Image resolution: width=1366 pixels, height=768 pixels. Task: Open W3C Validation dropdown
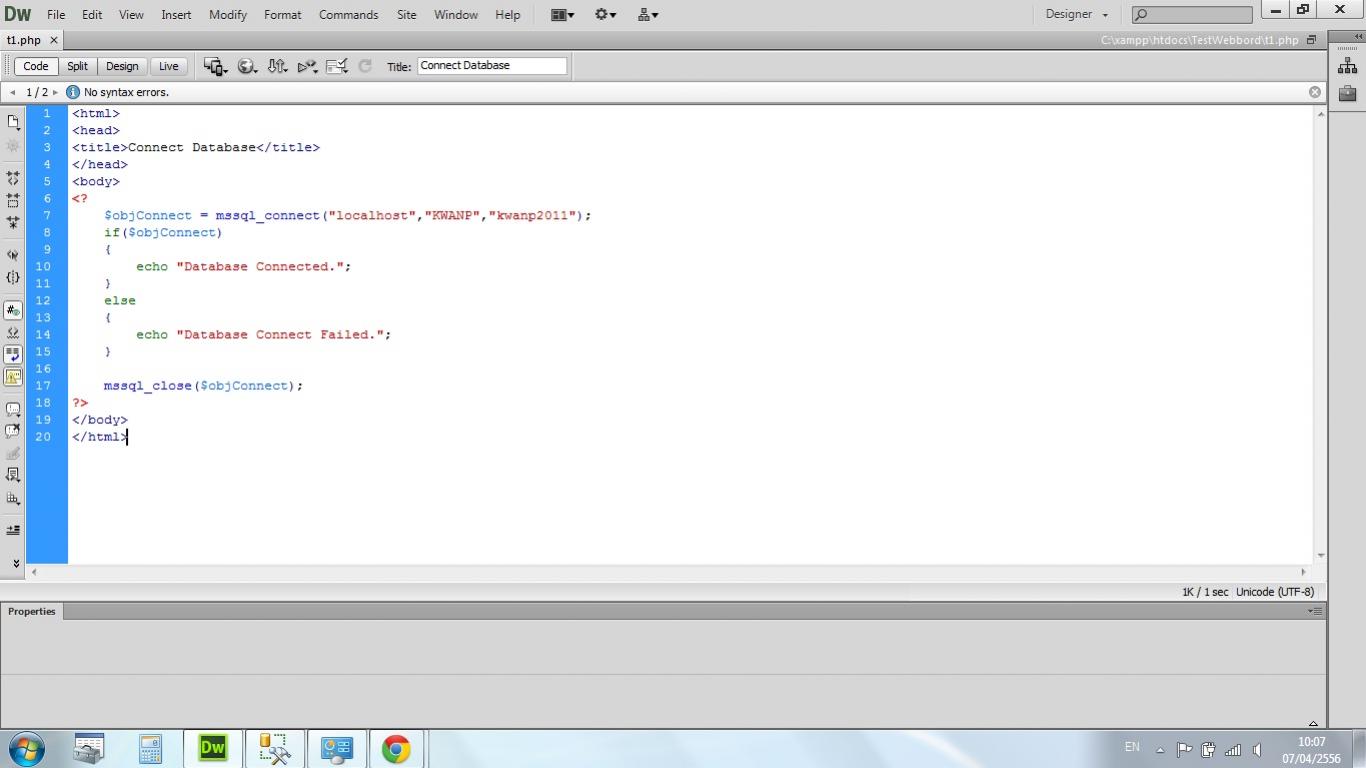308,66
